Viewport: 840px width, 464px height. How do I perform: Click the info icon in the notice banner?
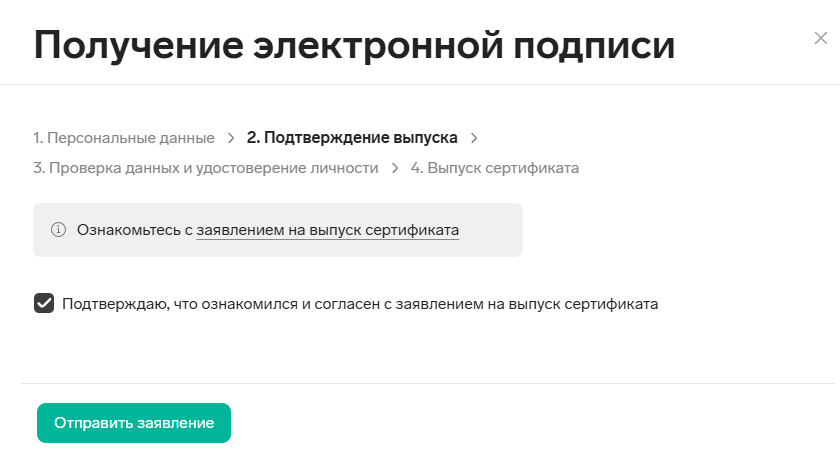[58, 230]
